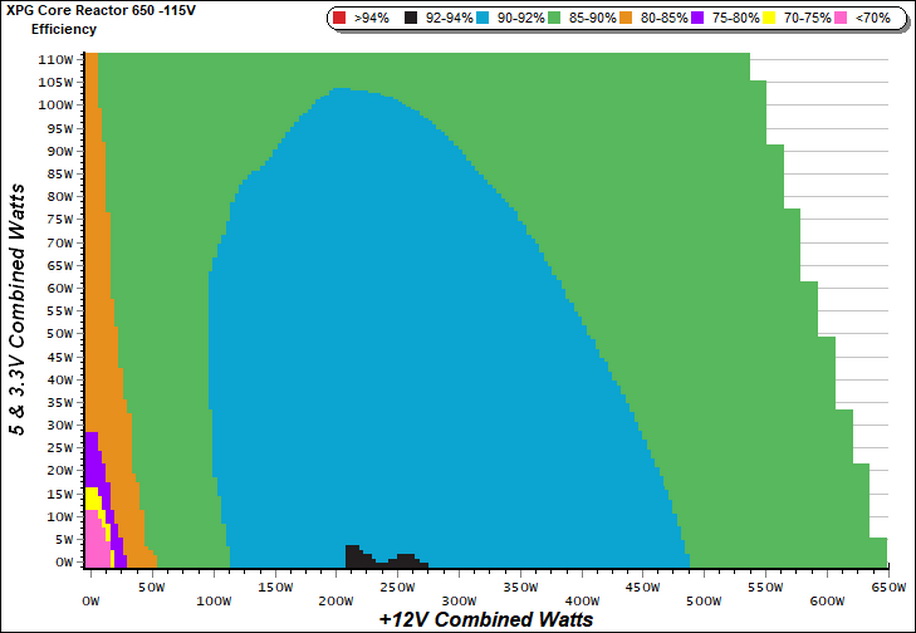This screenshot has width=916, height=633.
Task: Click the '5 & 3.3V Combined Watts' axis title
Action: point(18,309)
